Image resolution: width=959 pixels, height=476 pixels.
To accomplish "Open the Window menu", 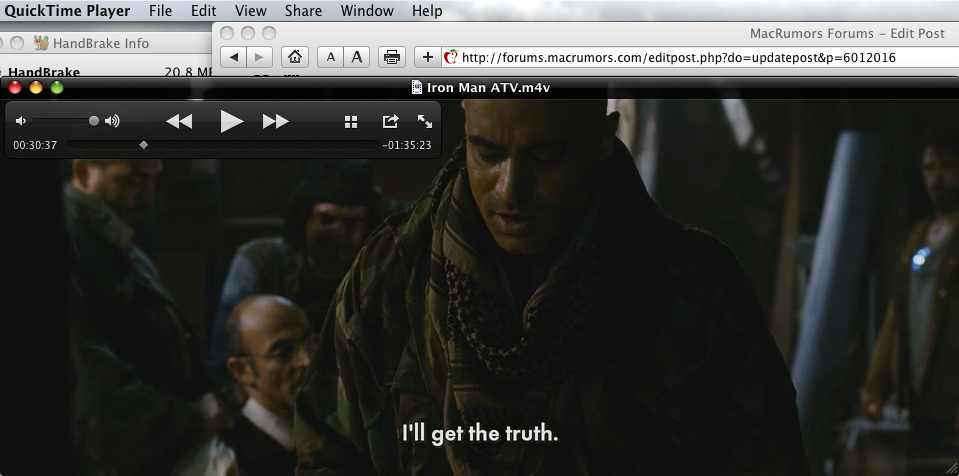I will coord(367,10).
